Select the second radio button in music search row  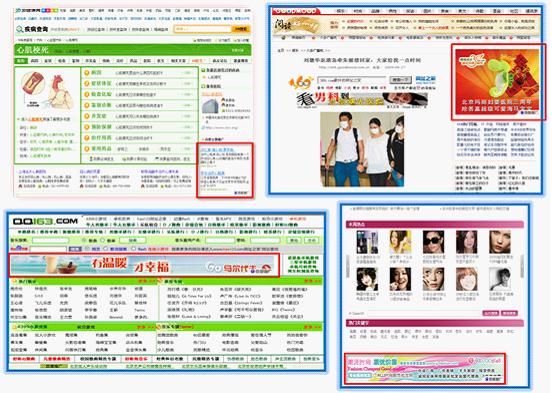point(103,240)
